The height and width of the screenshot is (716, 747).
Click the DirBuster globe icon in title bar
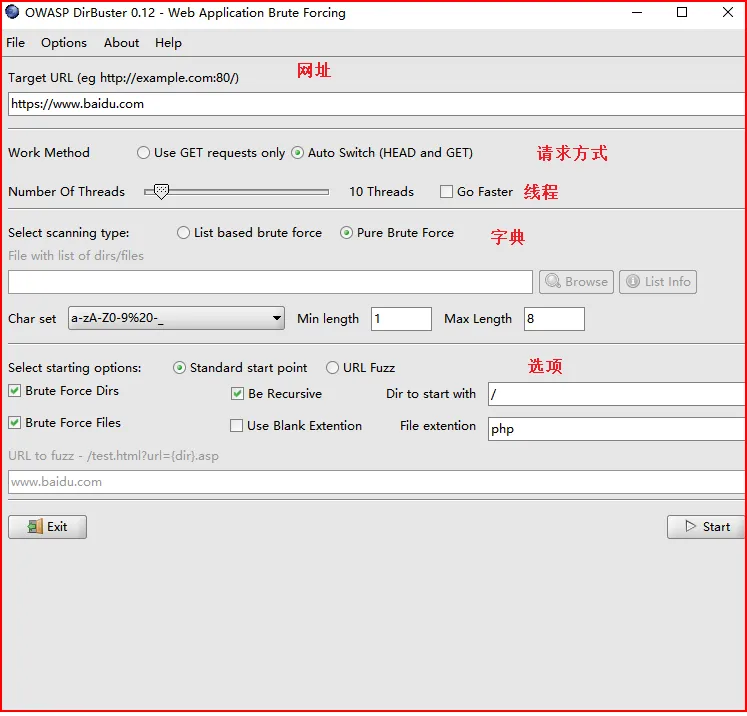[x=12, y=12]
